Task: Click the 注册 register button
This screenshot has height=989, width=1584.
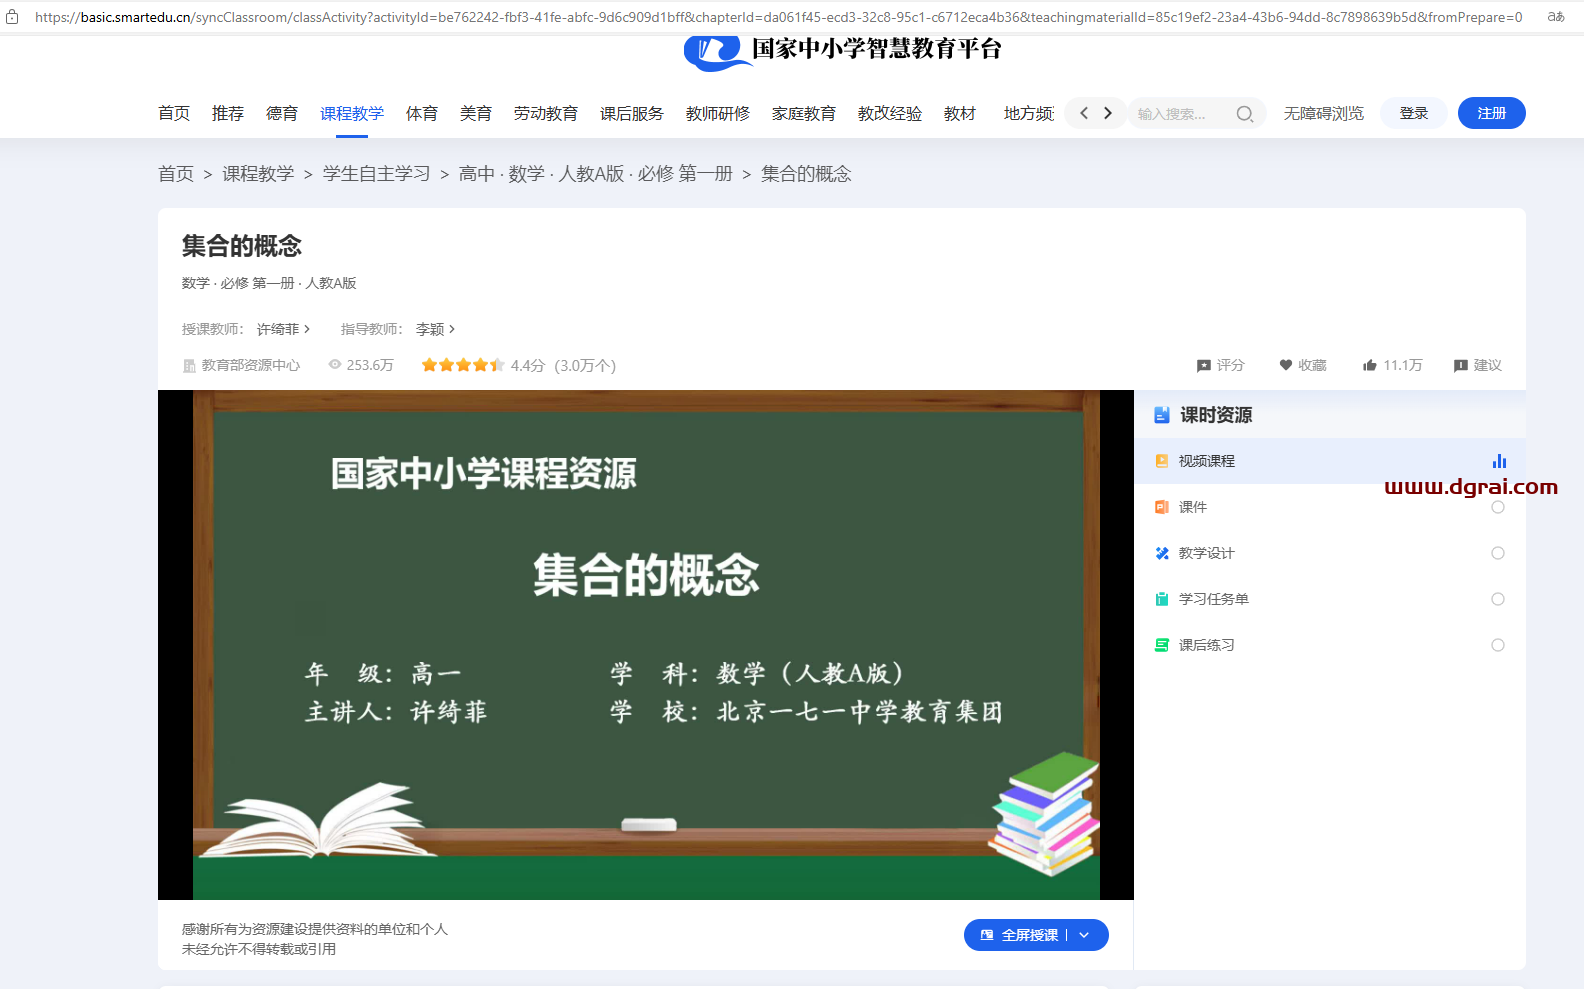Action: click(x=1492, y=113)
